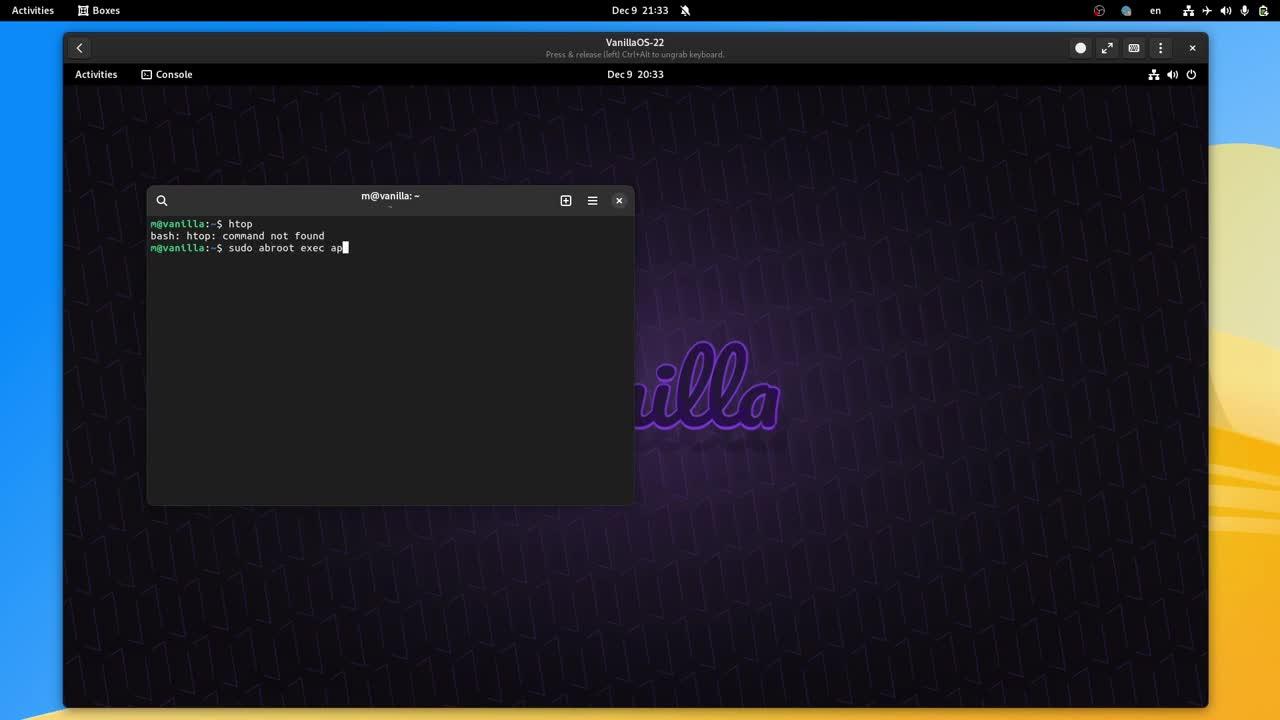Open the send keyboard shortcuts menu
The image size is (1280, 720).
[x=1133, y=47]
